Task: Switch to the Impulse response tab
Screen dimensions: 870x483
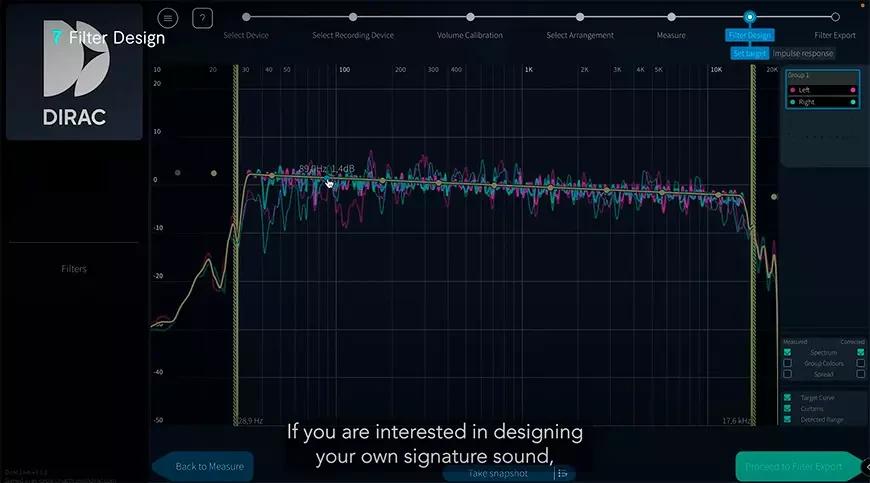Action: (803, 53)
